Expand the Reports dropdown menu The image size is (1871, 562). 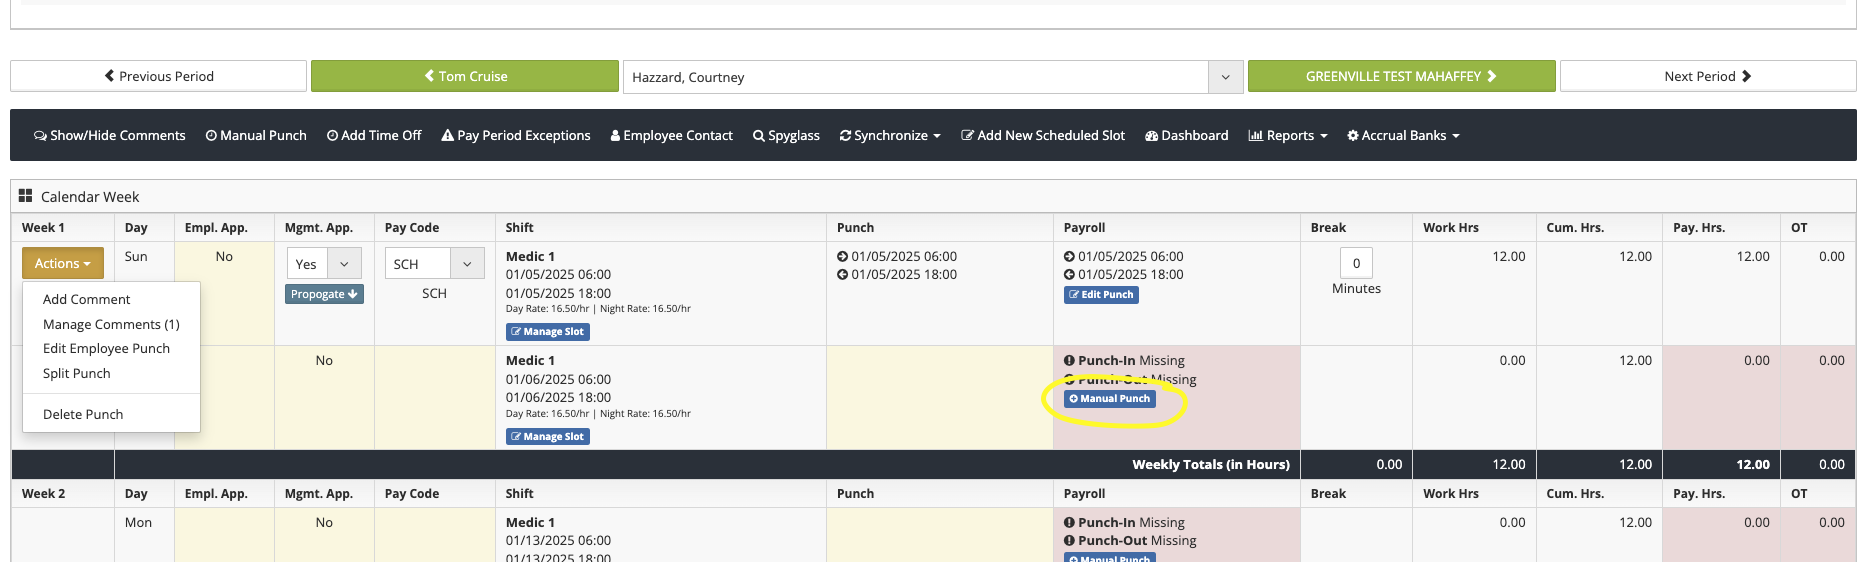coord(1288,135)
